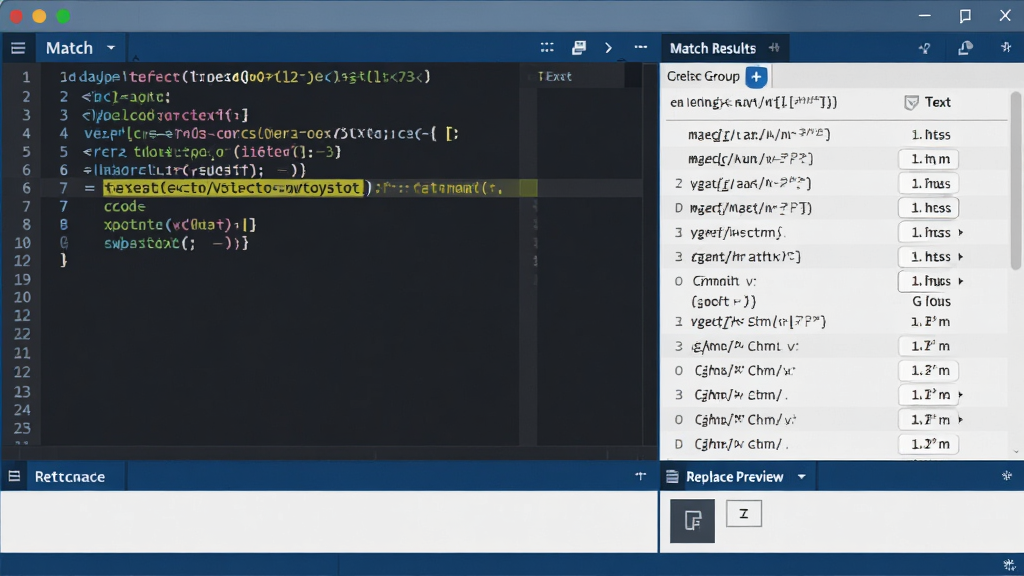Click the save disk icon in the editor toolbar
Screen dimensions: 1024x576
(x=579, y=48)
